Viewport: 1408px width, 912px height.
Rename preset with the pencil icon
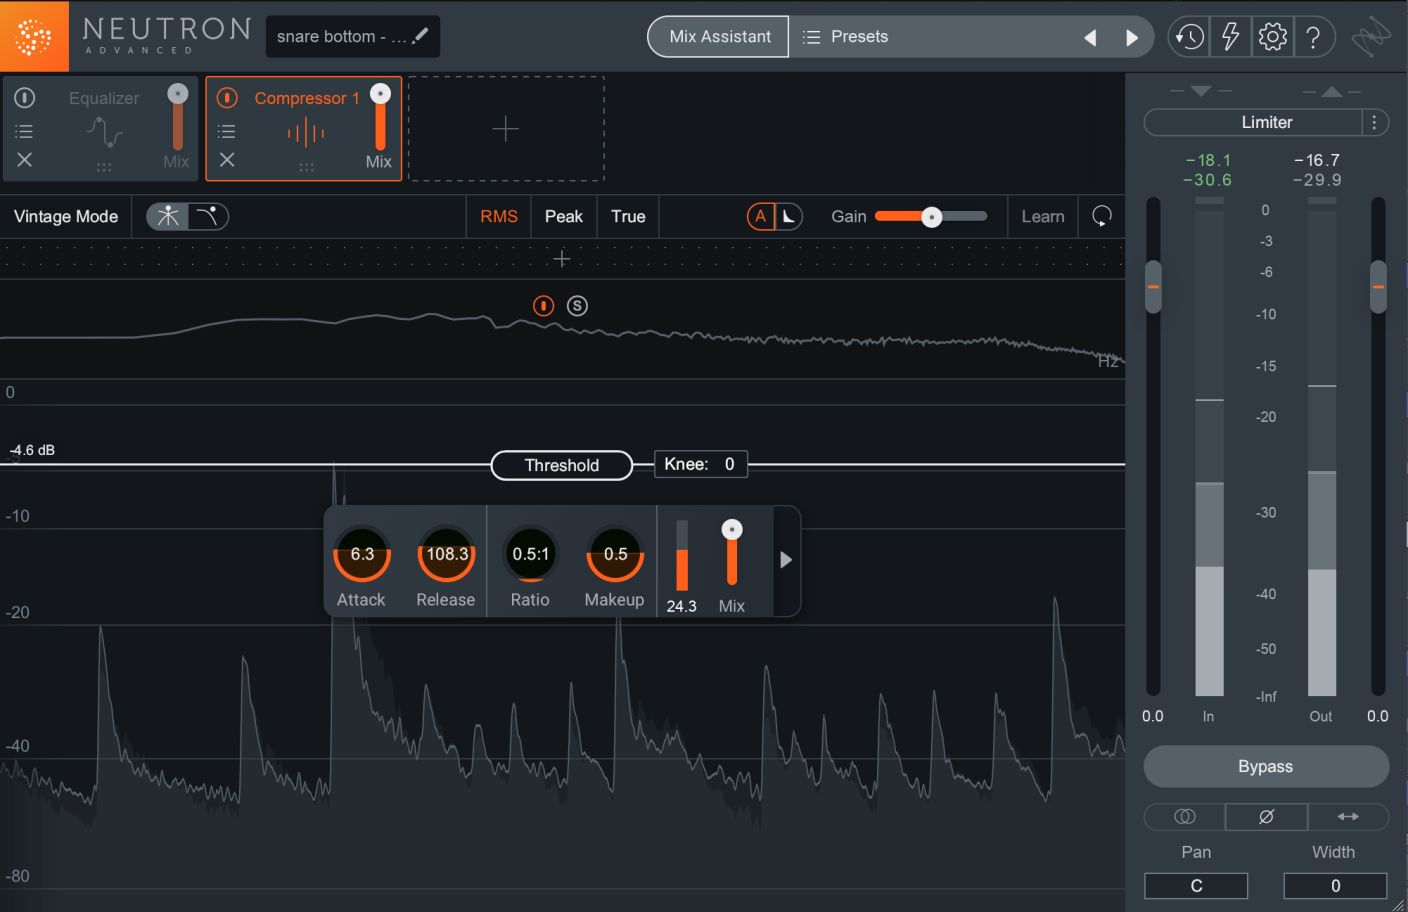421,36
